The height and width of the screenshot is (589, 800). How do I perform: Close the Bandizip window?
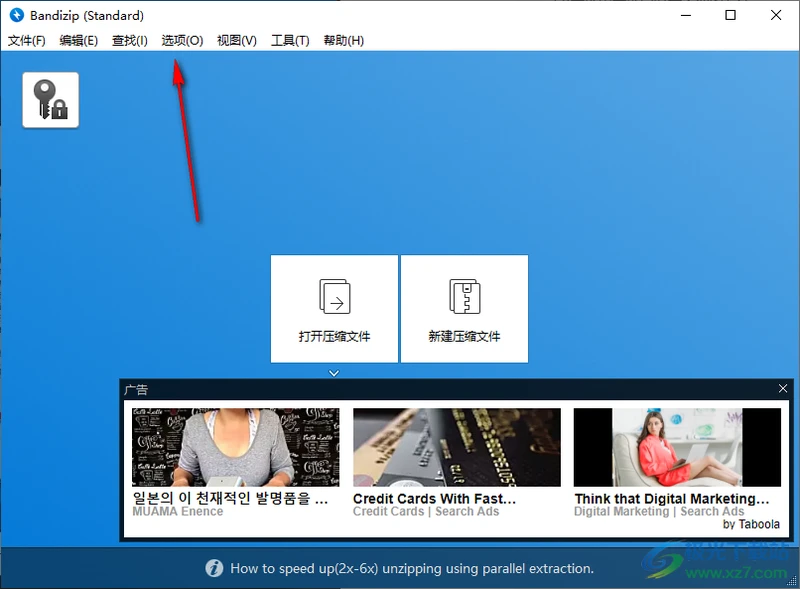pyautogui.click(x=776, y=15)
